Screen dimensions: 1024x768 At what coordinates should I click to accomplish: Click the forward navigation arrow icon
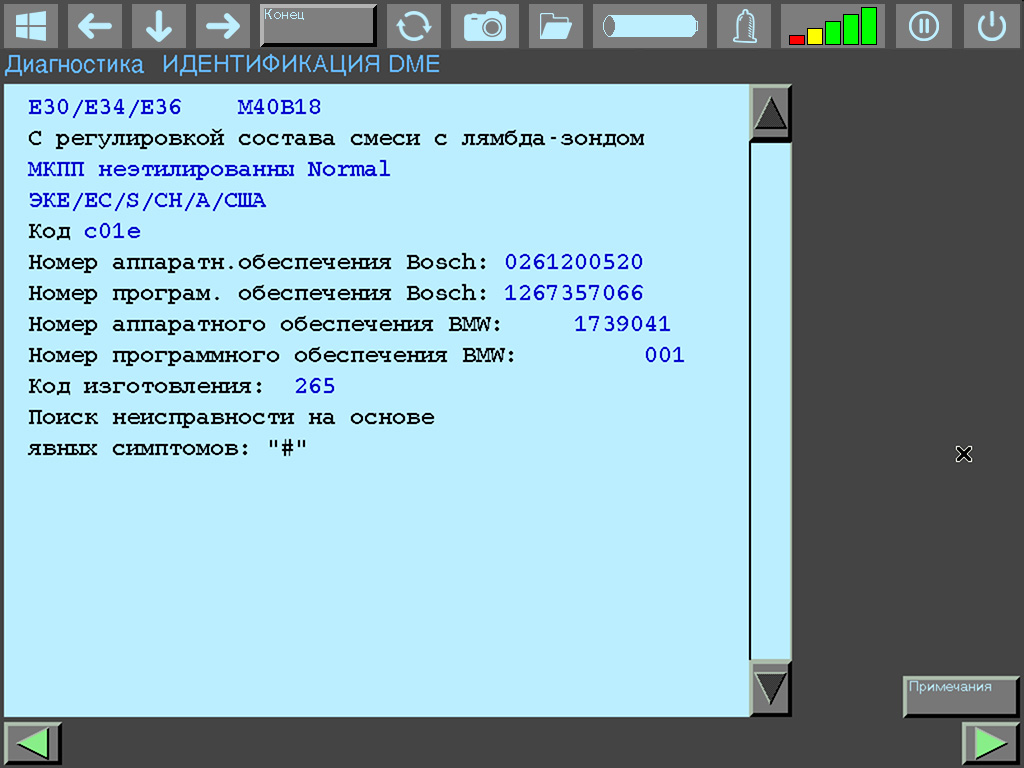222,26
